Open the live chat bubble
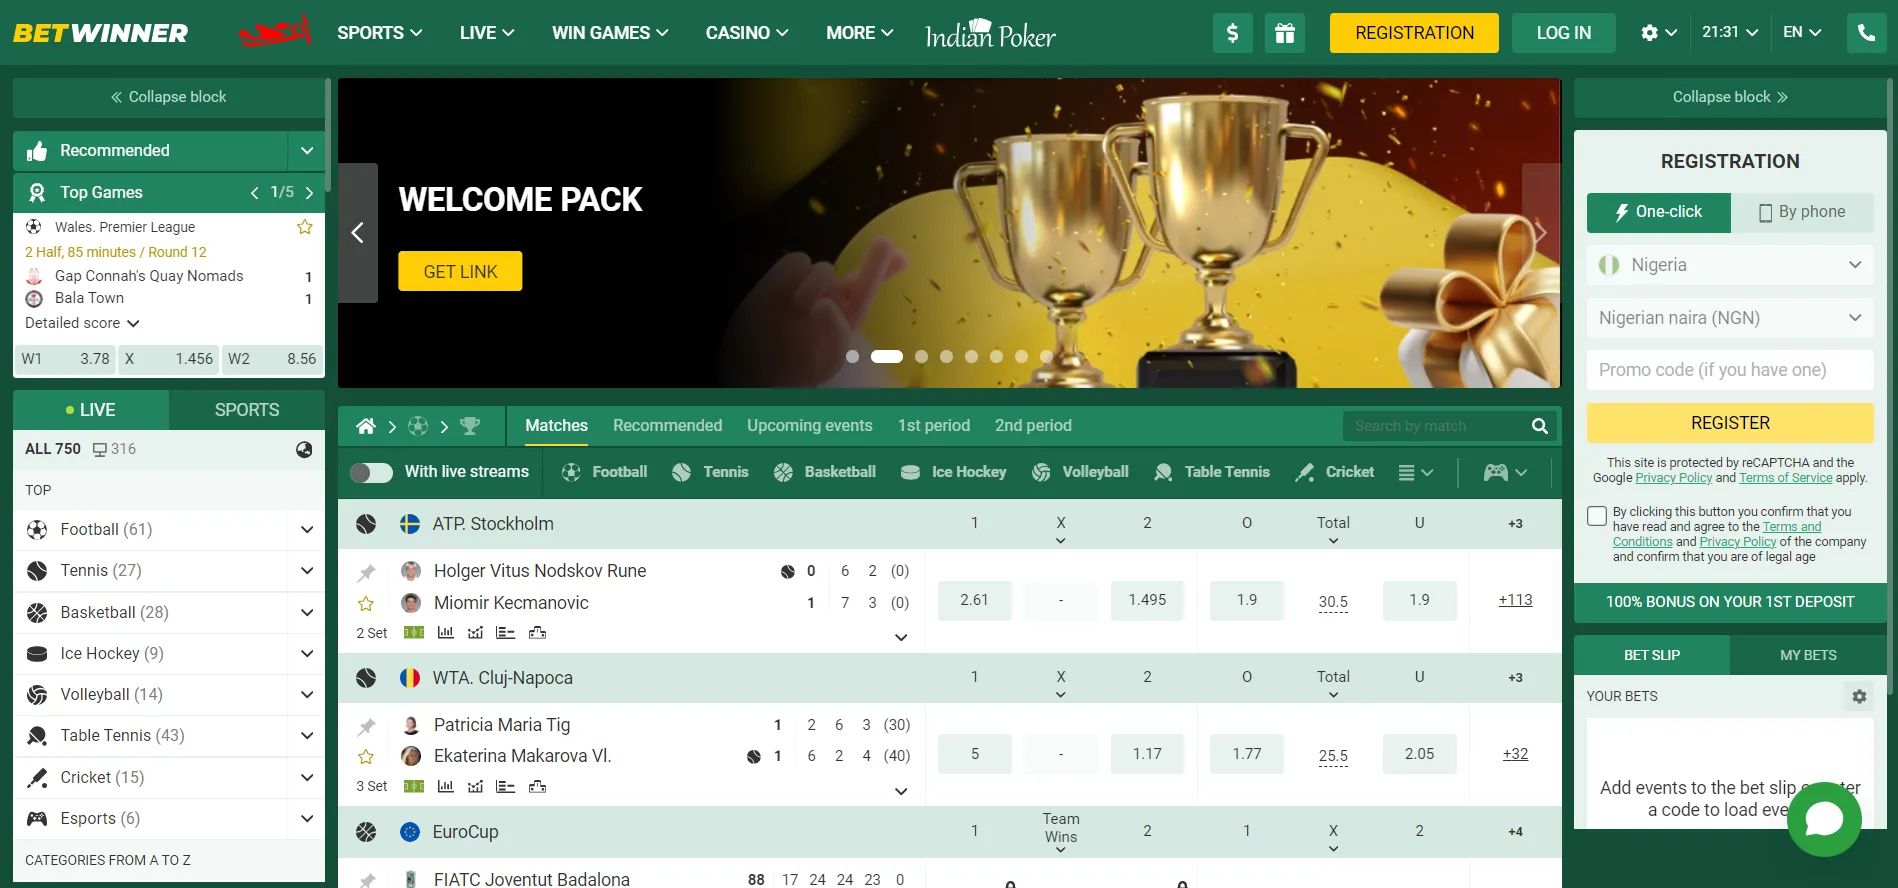Image resolution: width=1898 pixels, height=888 pixels. pos(1823,819)
